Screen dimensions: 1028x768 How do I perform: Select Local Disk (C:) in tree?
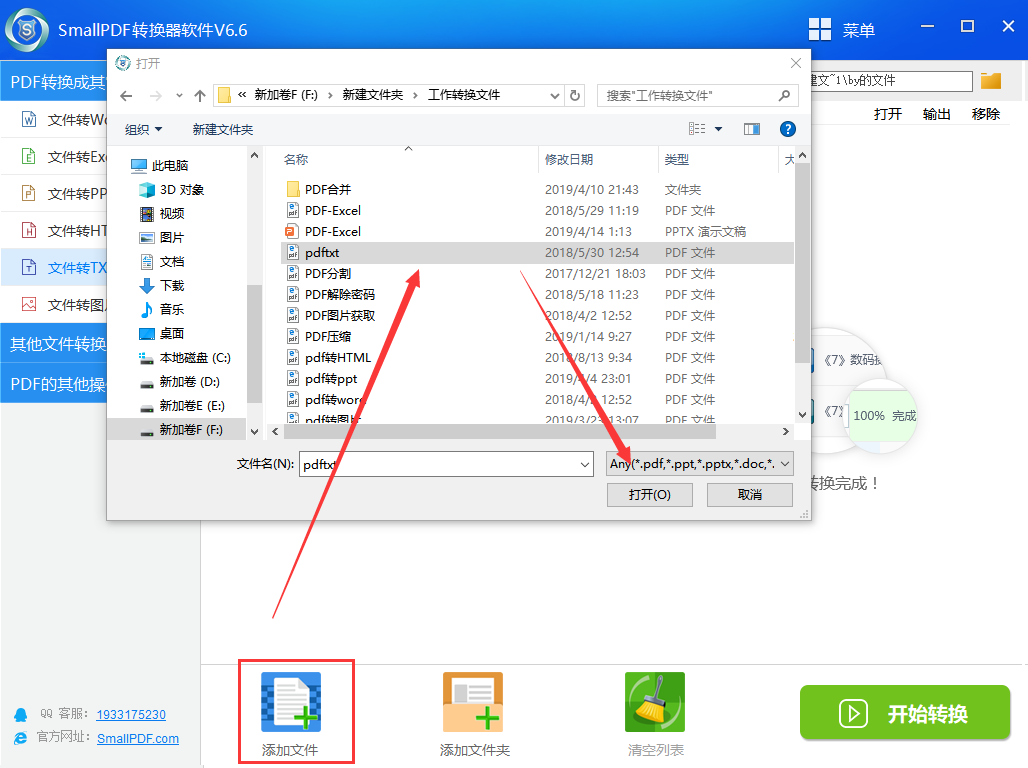[x=185, y=357]
